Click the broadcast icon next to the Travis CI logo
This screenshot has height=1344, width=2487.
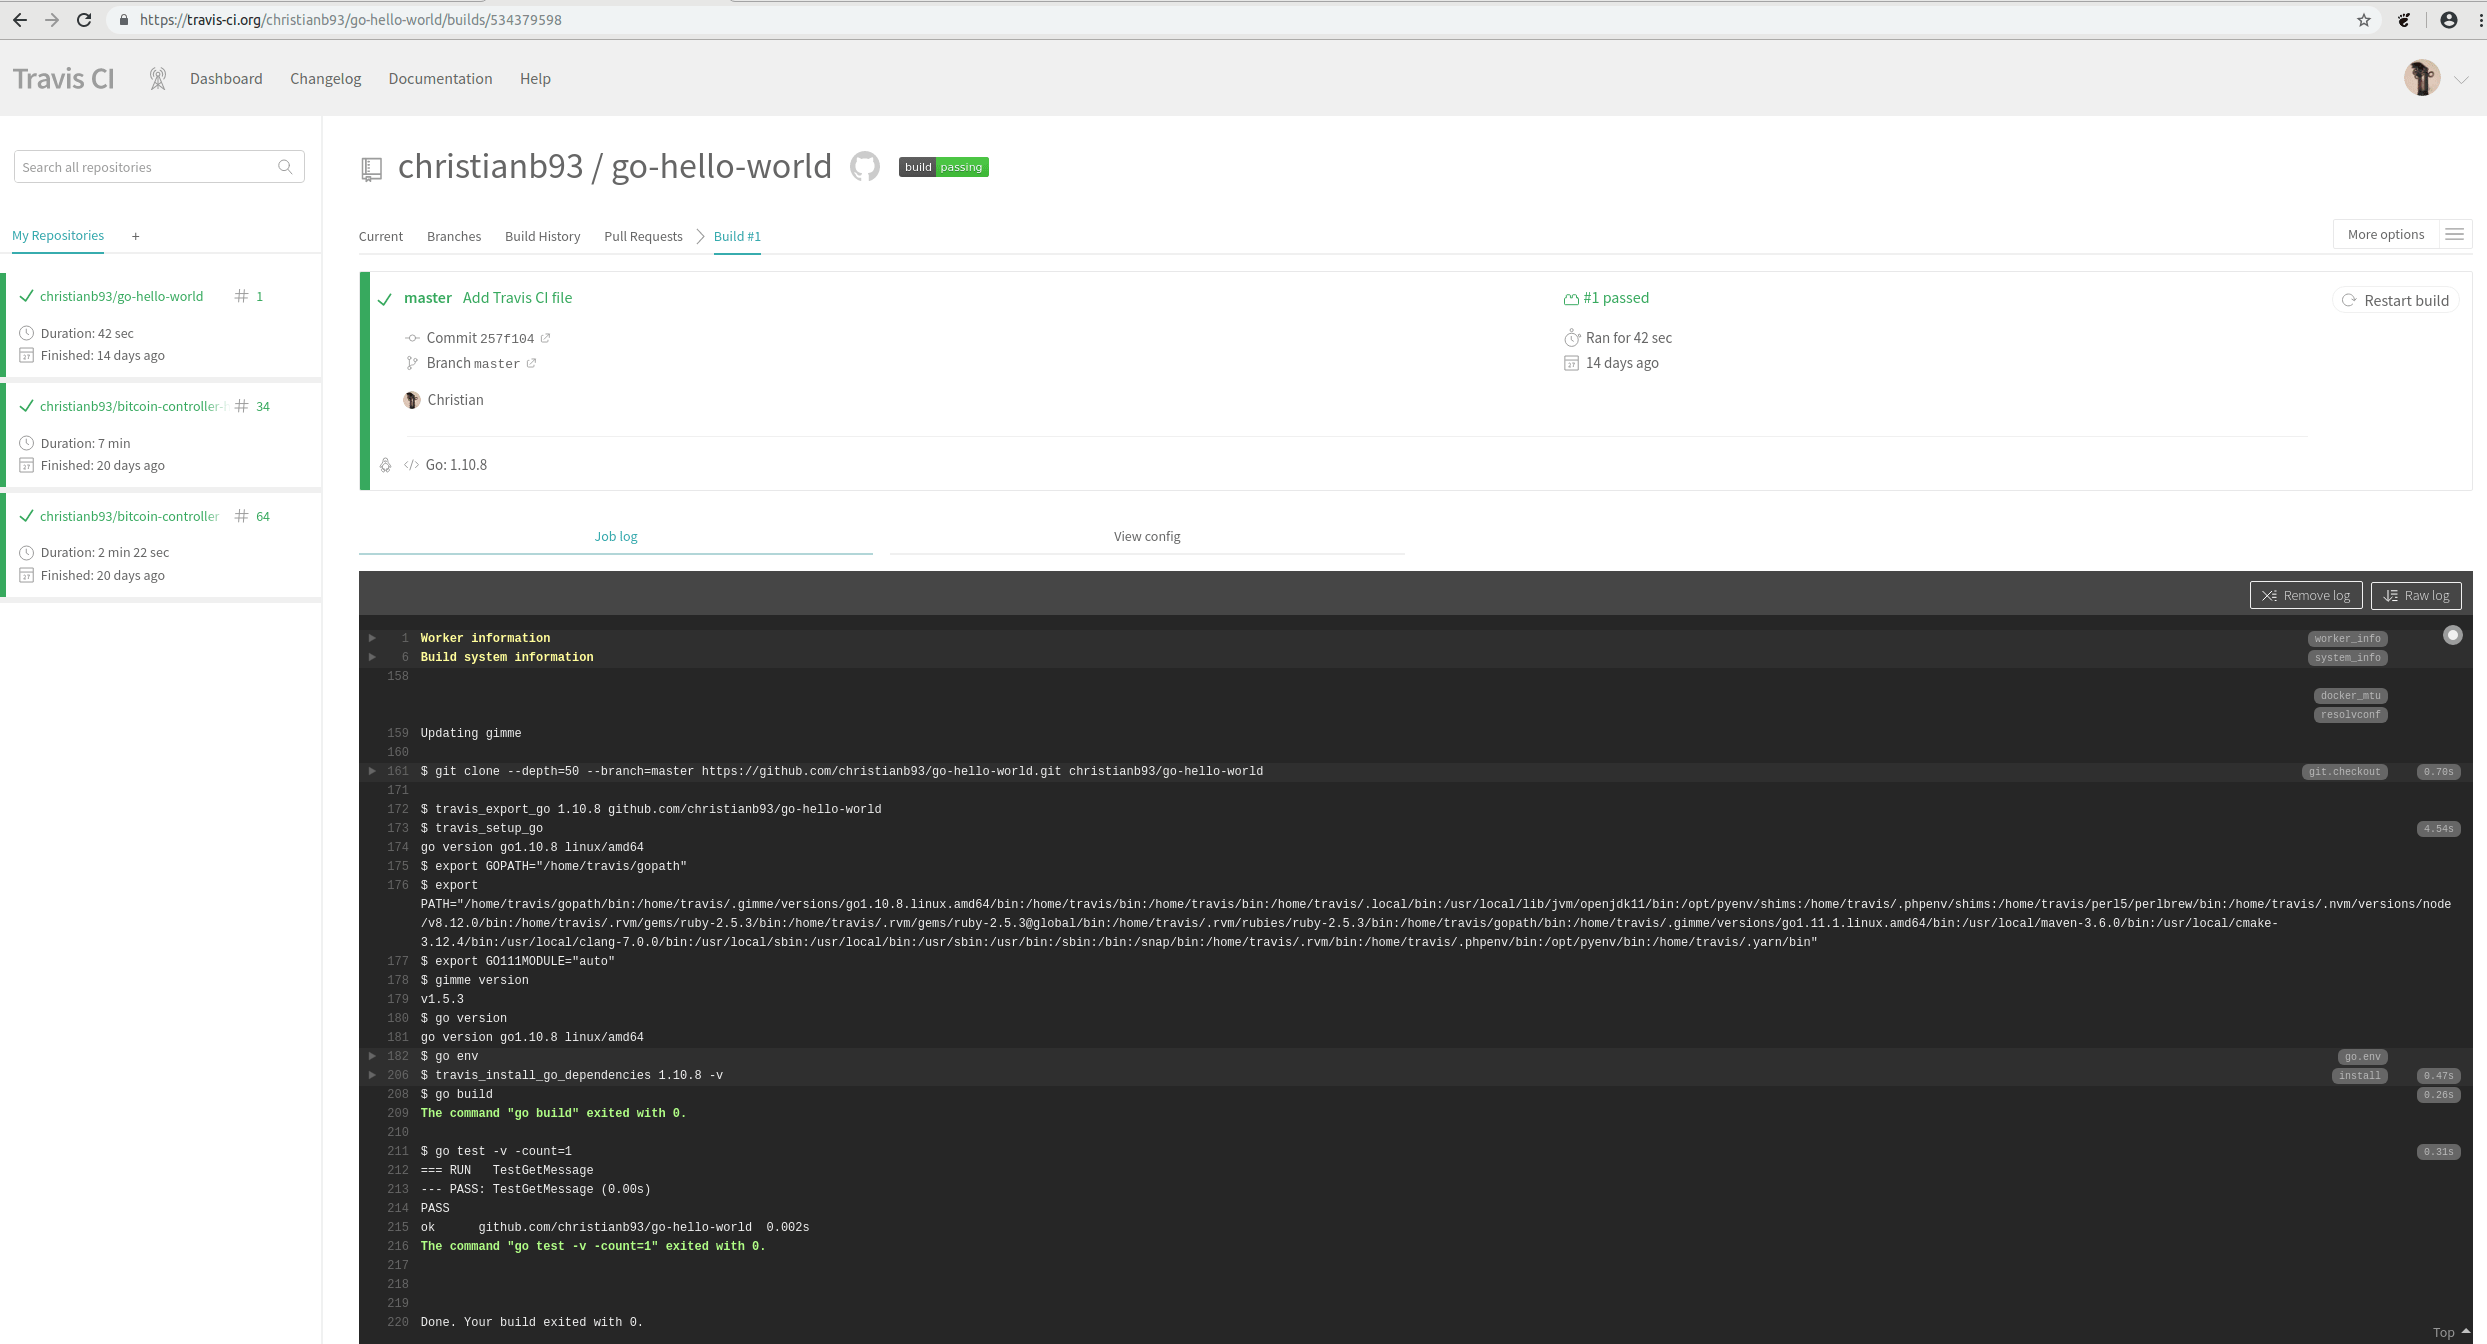point(158,77)
